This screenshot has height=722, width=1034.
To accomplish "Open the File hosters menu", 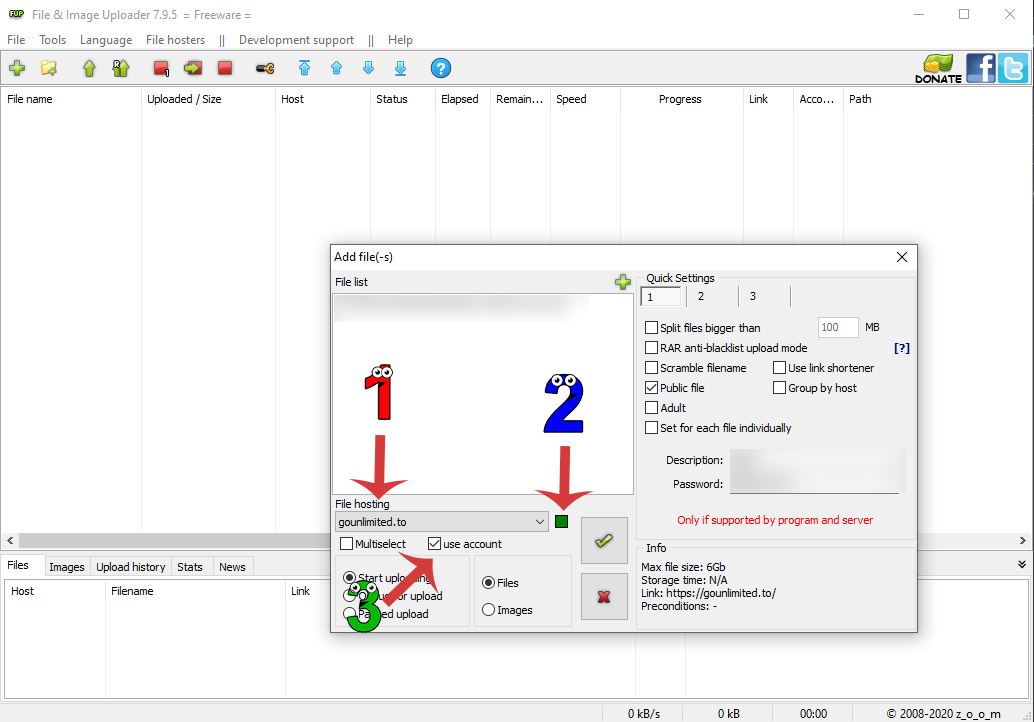I will [x=175, y=40].
